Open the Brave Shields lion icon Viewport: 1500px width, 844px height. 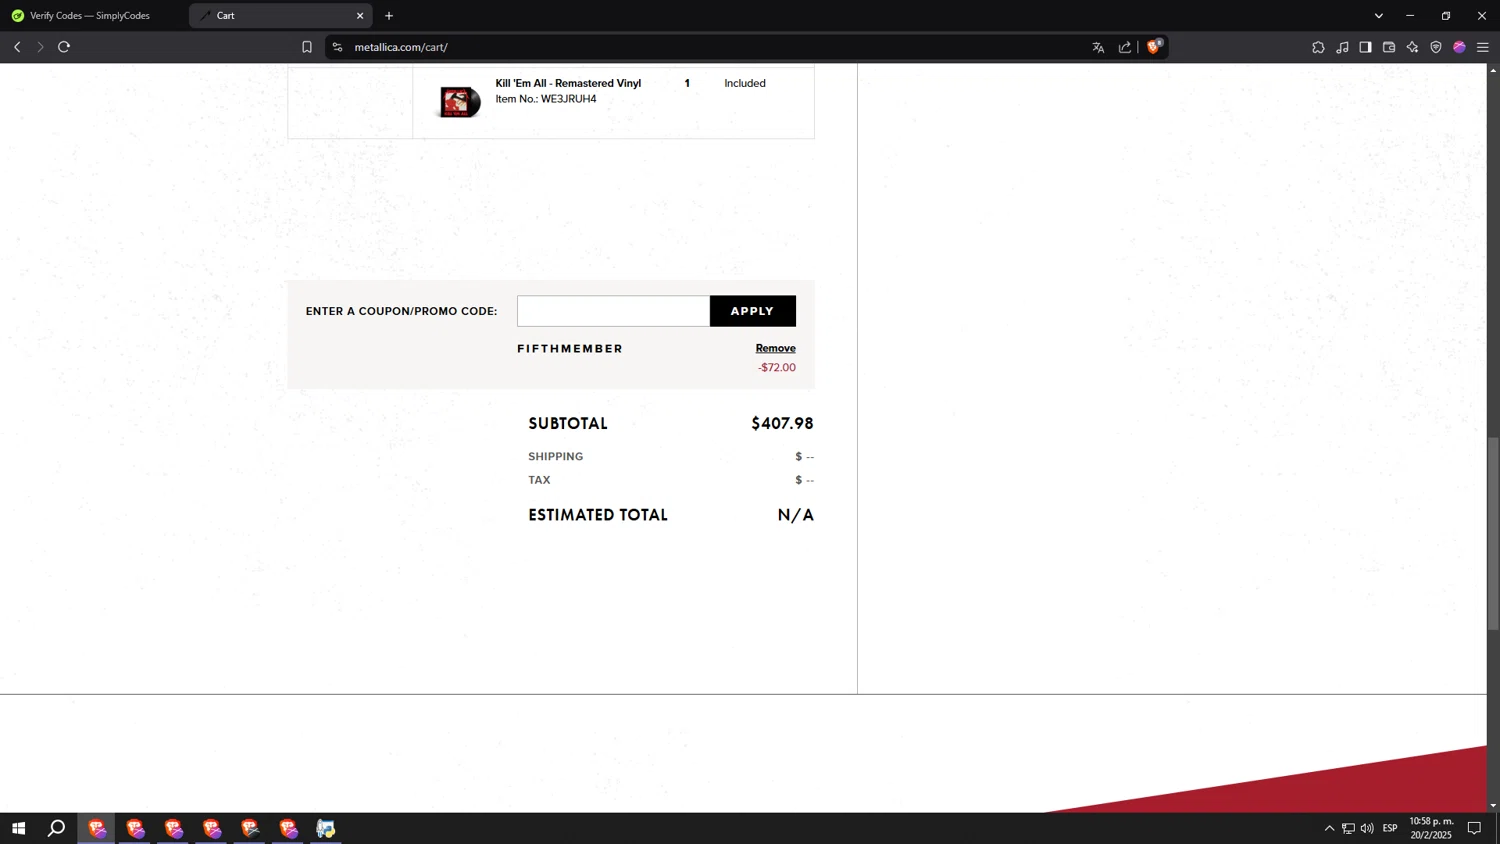(1154, 46)
